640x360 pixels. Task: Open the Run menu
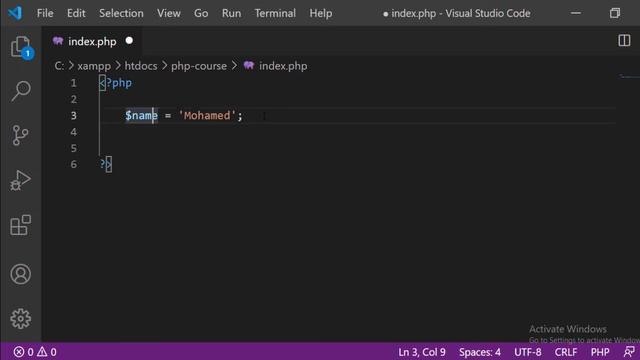(231, 13)
